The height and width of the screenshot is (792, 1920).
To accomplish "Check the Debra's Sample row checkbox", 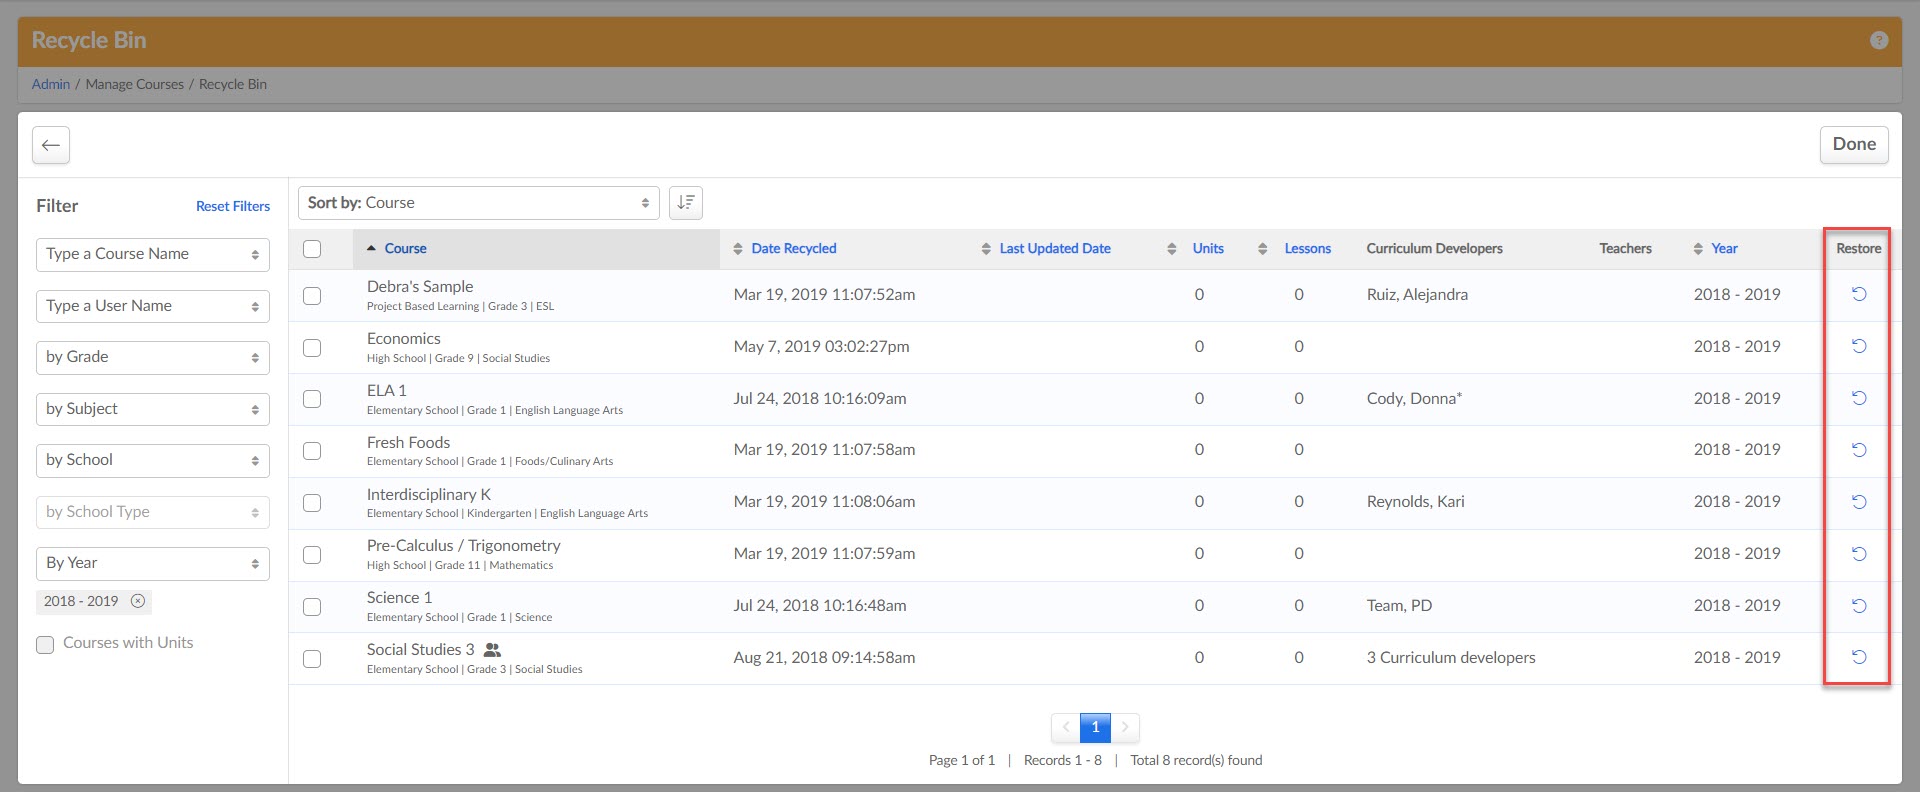I will coord(312,296).
